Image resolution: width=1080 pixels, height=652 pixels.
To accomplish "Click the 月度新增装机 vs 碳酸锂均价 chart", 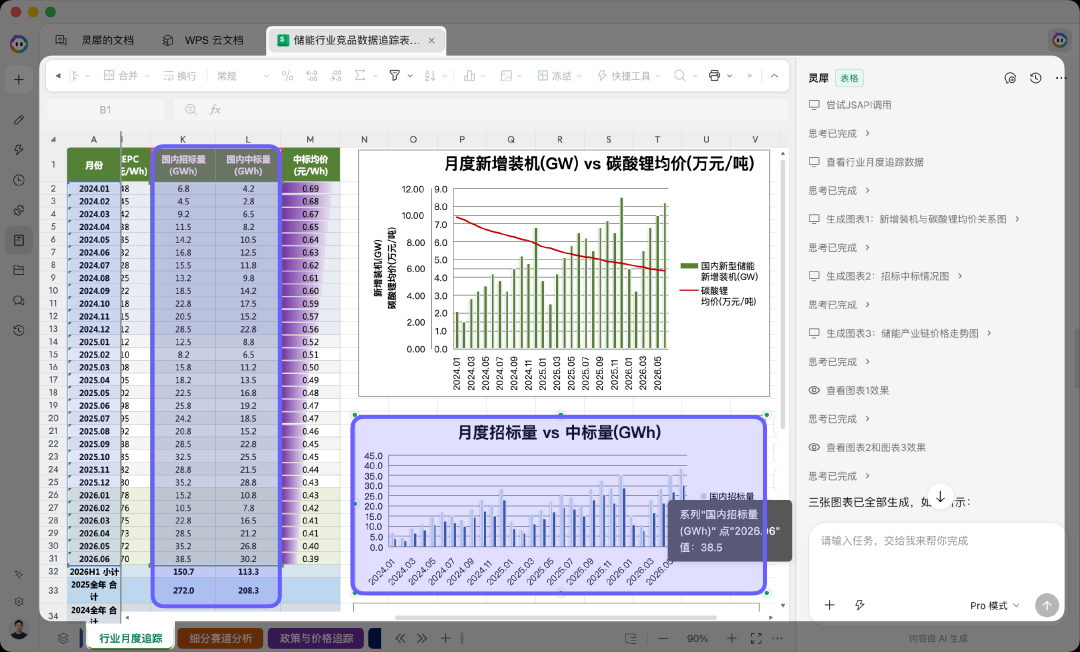I will click(563, 273).
